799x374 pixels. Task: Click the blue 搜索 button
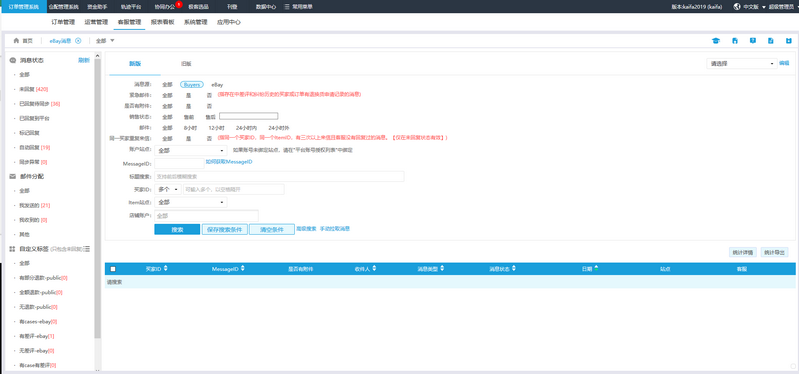point(177,229)
